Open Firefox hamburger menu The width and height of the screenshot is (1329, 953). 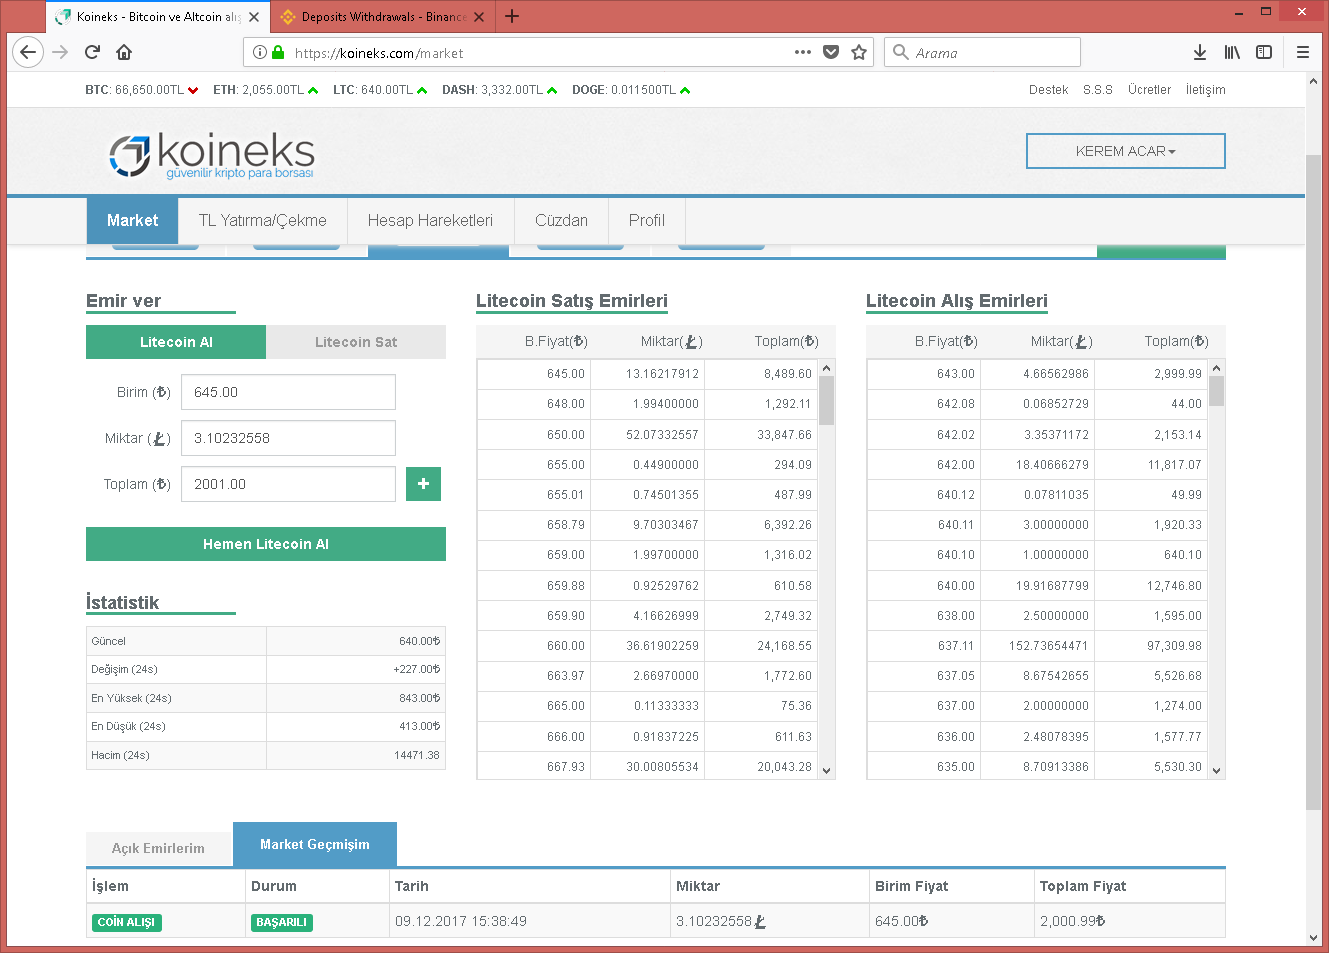[x=1303, y=52]
